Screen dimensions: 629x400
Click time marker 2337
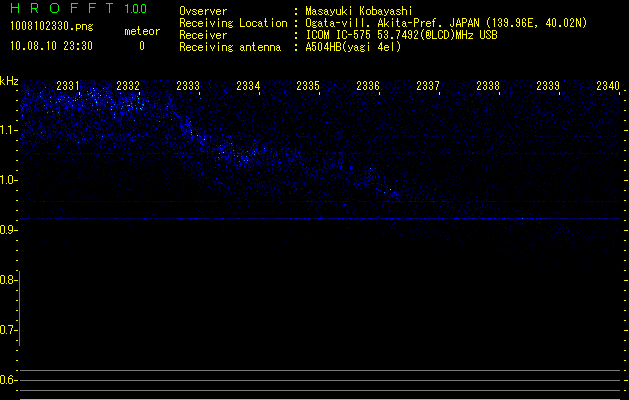pos(428,86)
